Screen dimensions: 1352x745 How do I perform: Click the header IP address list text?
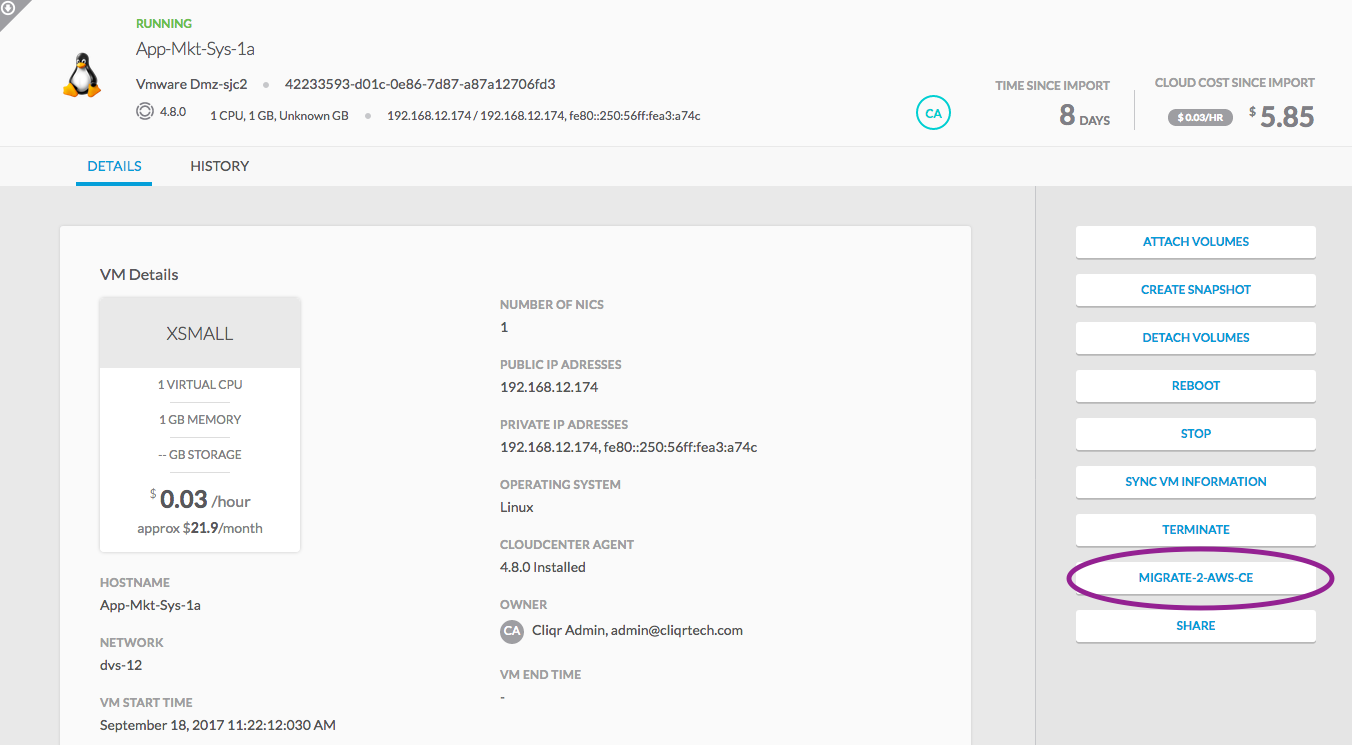click(543, 116)
